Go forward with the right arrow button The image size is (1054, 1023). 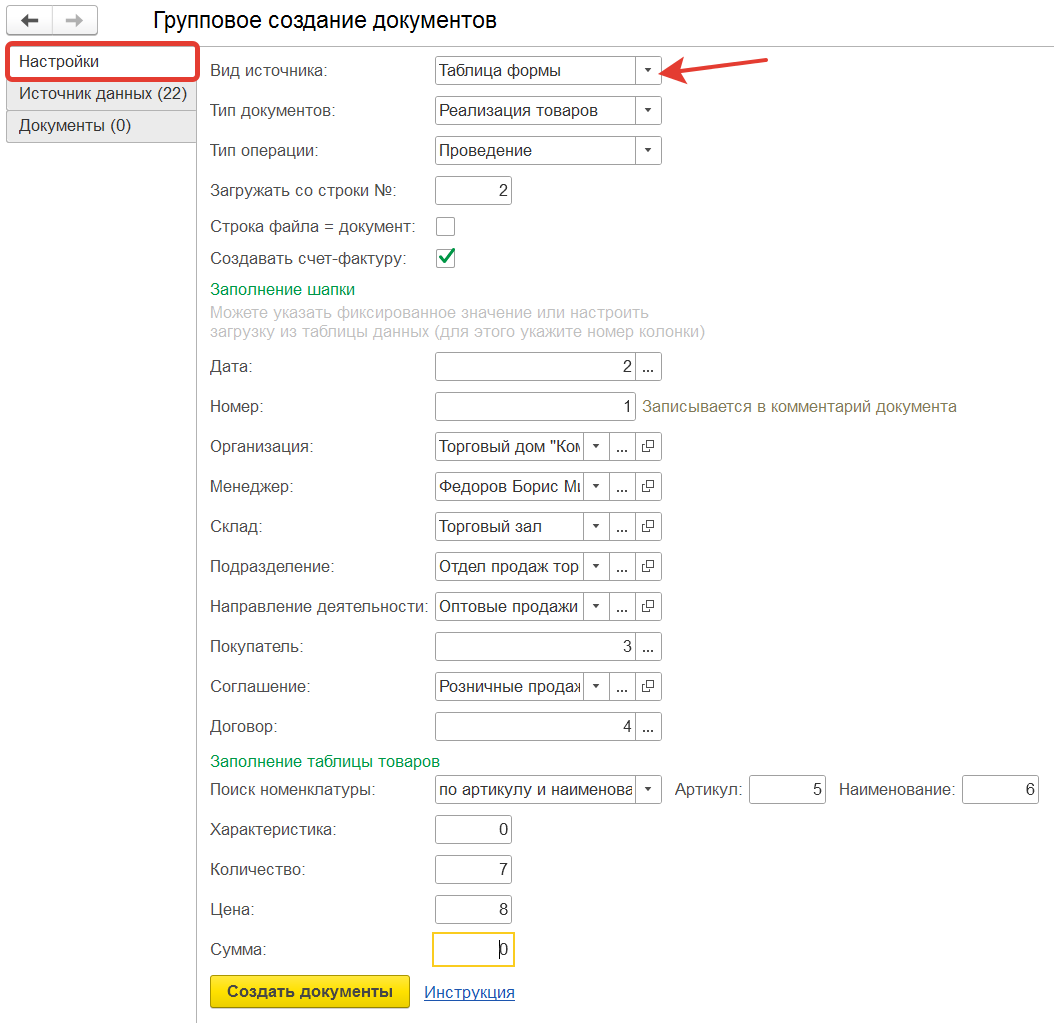click(75, 20)
